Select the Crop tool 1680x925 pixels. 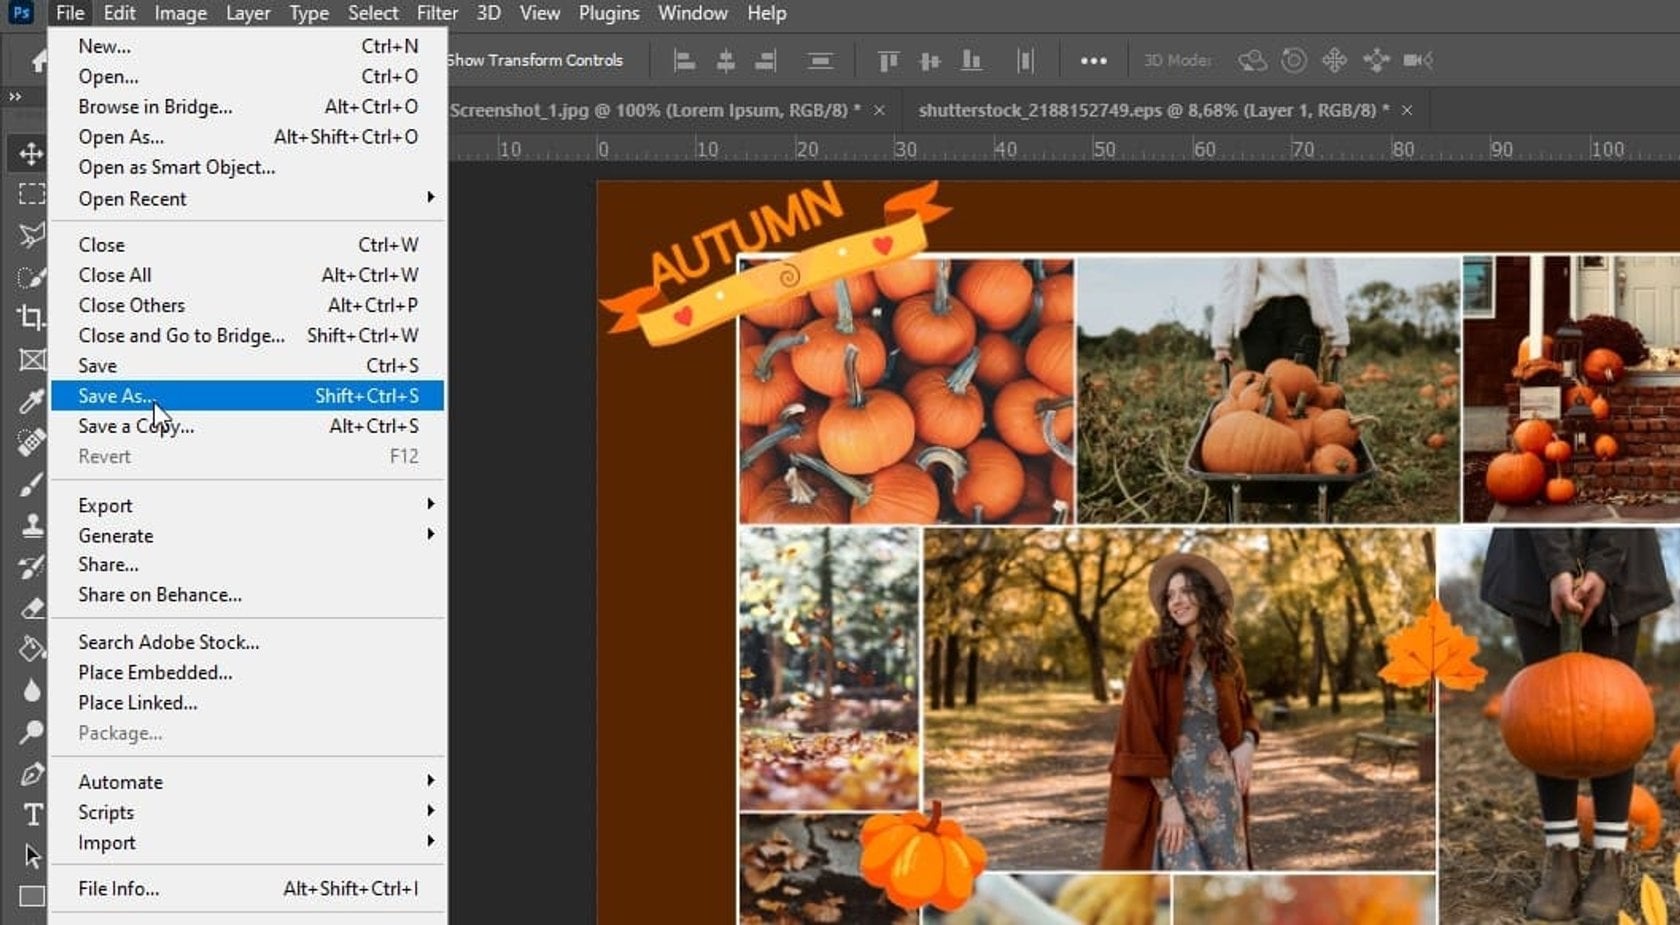coord(31,318)
